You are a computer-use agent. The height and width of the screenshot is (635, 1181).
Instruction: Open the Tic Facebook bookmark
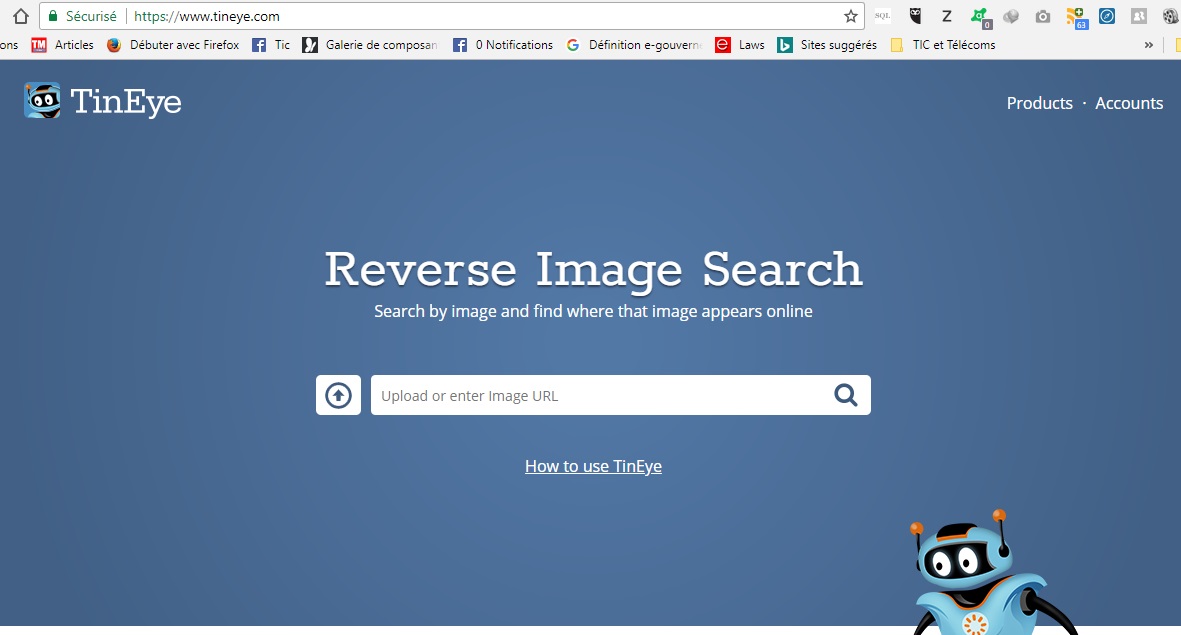coord(271,45)
